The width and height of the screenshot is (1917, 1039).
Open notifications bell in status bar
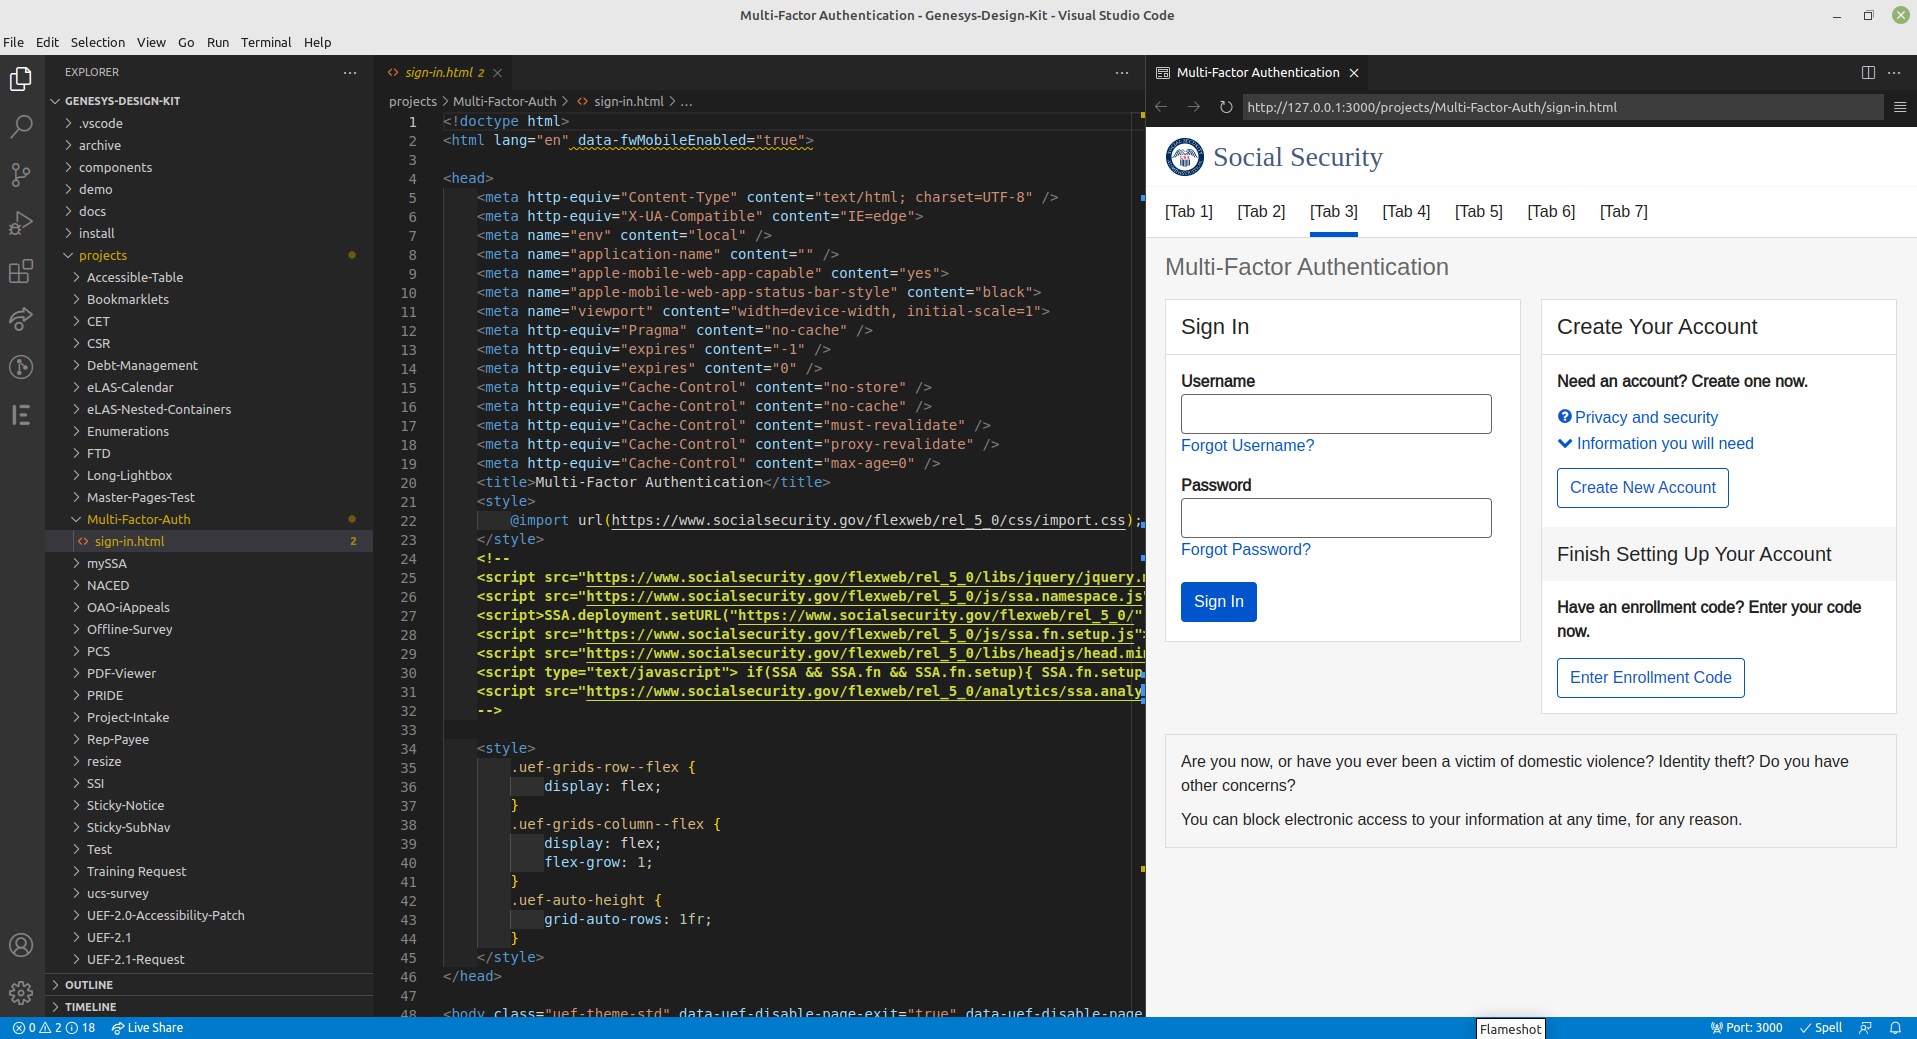click(x=1895, y=1028)
